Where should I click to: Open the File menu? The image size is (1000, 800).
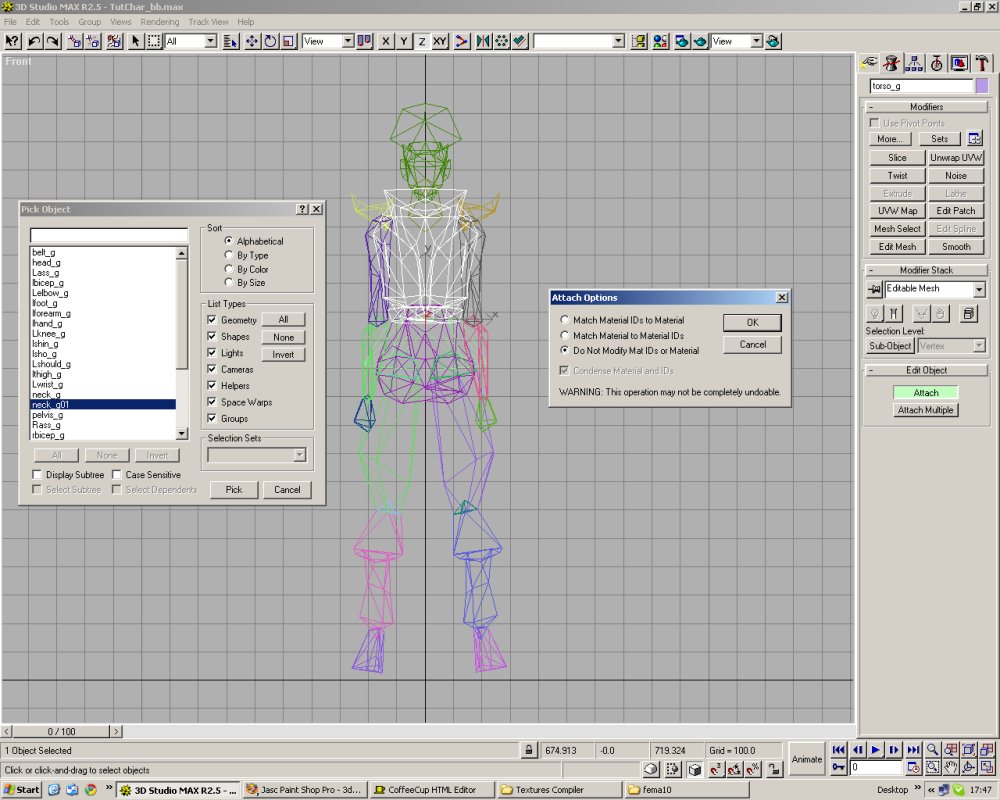click(x=10, y=22)
